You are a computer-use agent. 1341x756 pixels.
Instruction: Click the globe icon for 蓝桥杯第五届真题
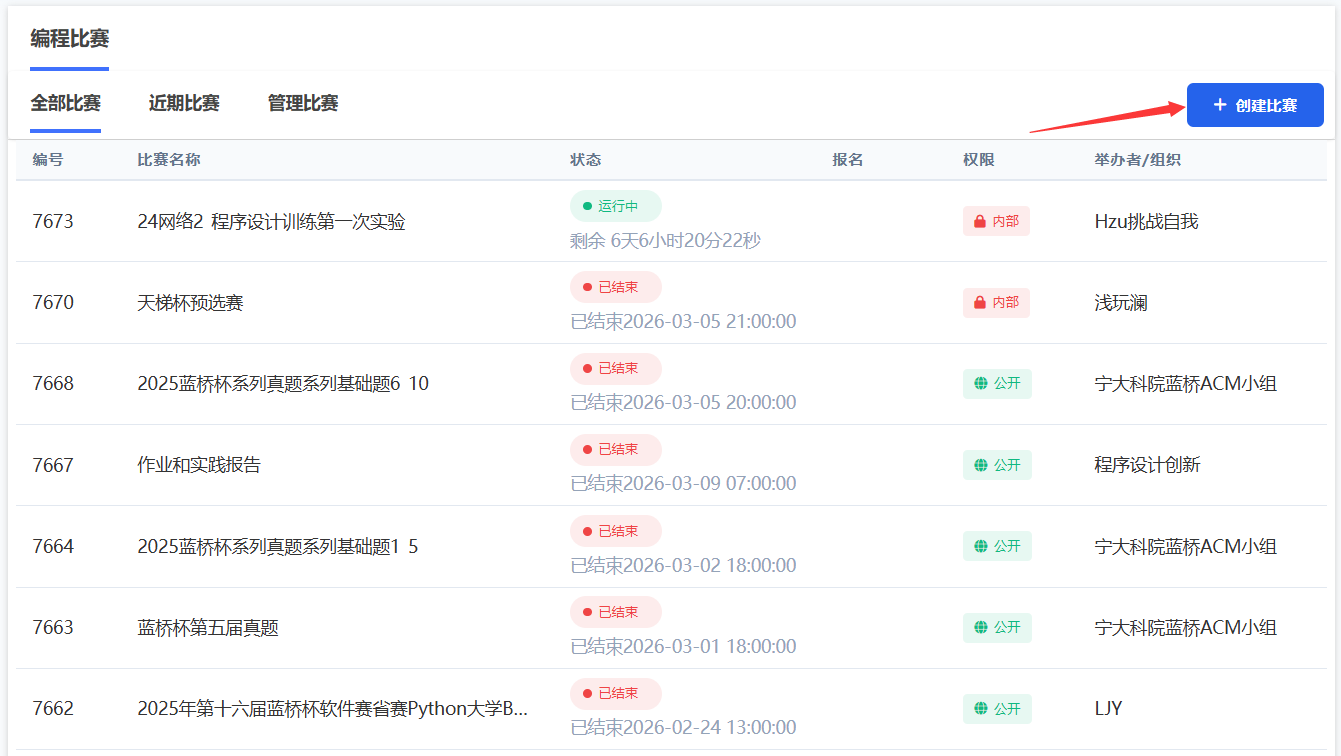tap(981, 628)
